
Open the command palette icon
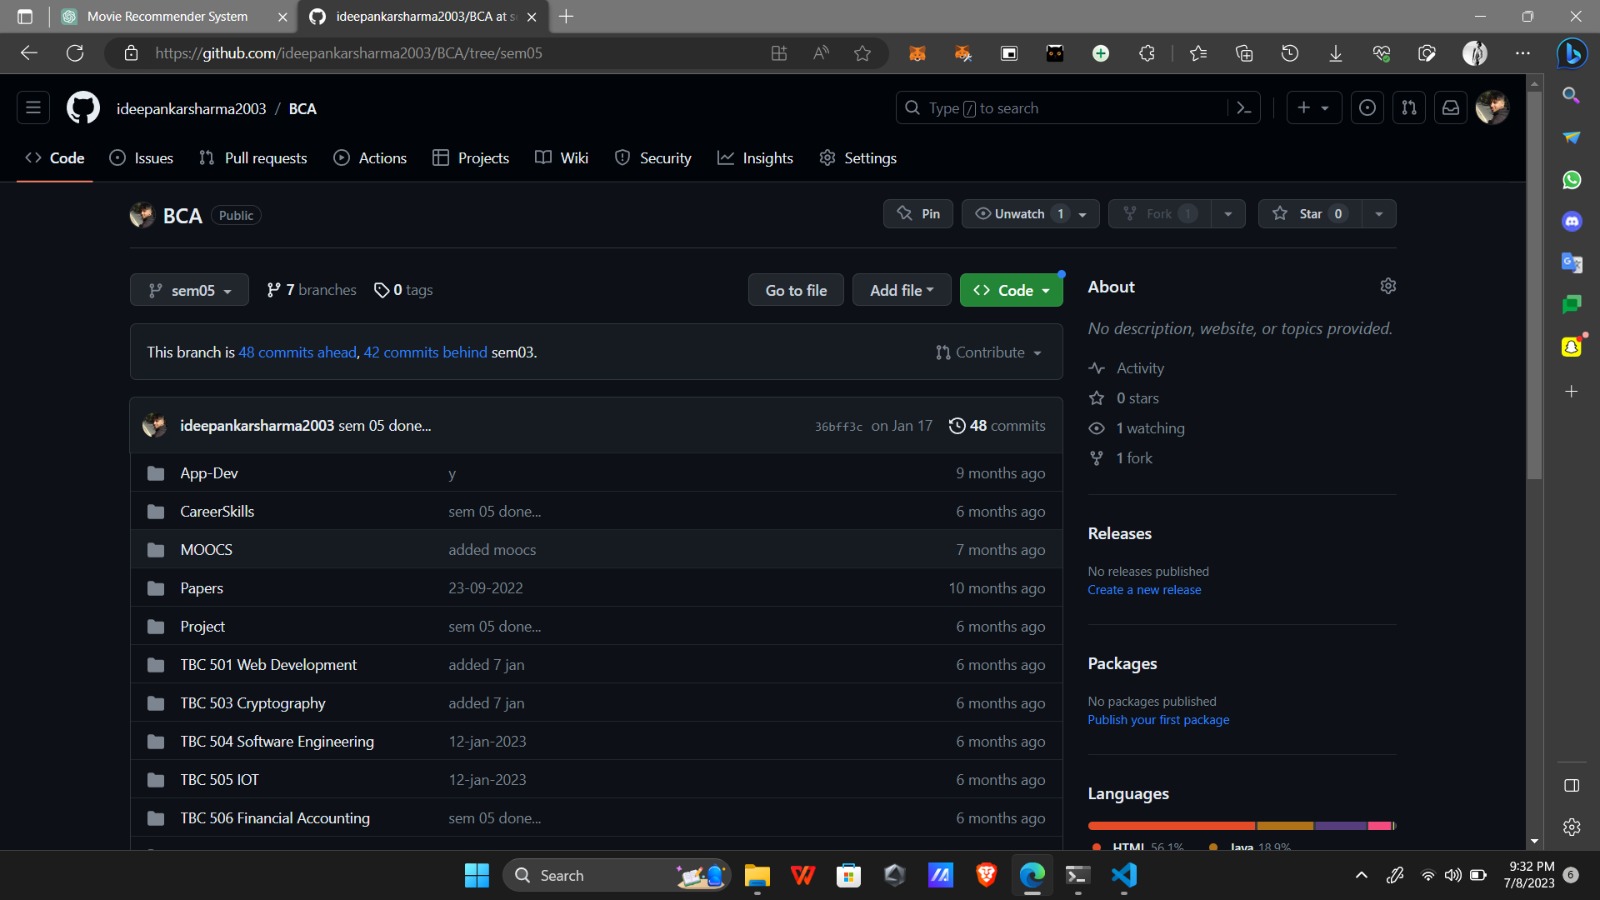click(x=1244, y=108)
